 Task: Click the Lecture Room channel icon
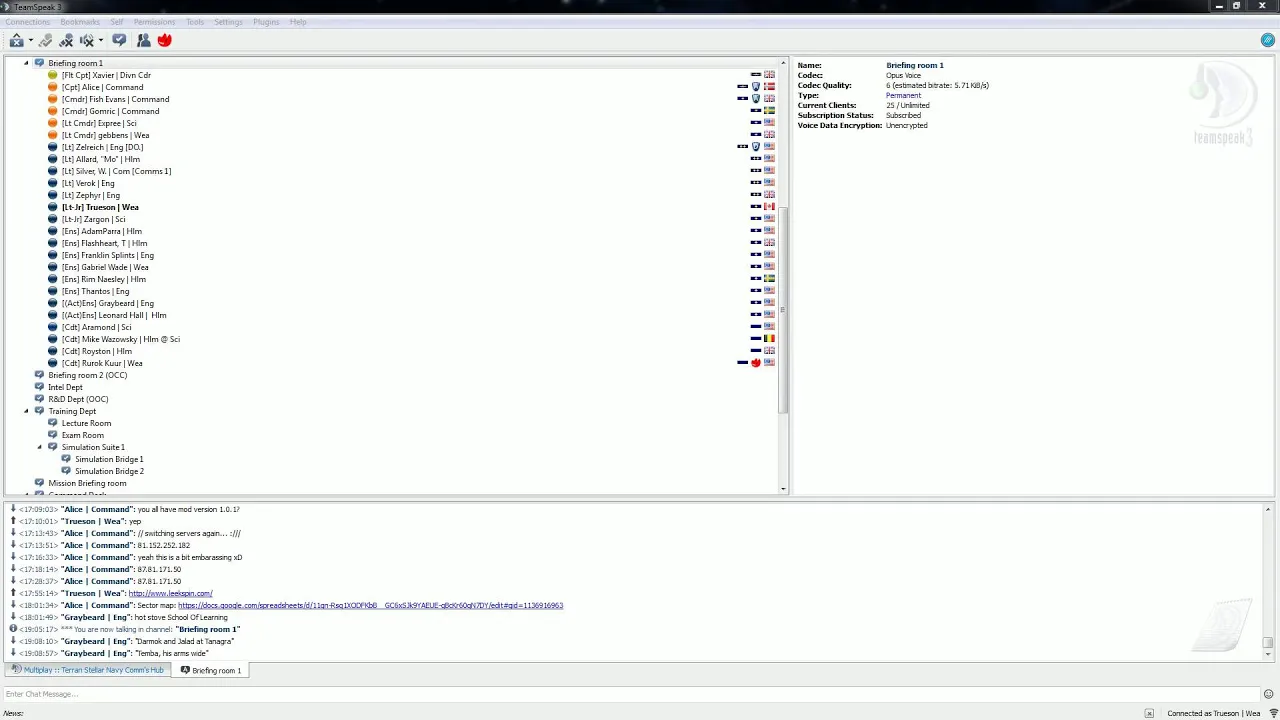tap(53, 423)
